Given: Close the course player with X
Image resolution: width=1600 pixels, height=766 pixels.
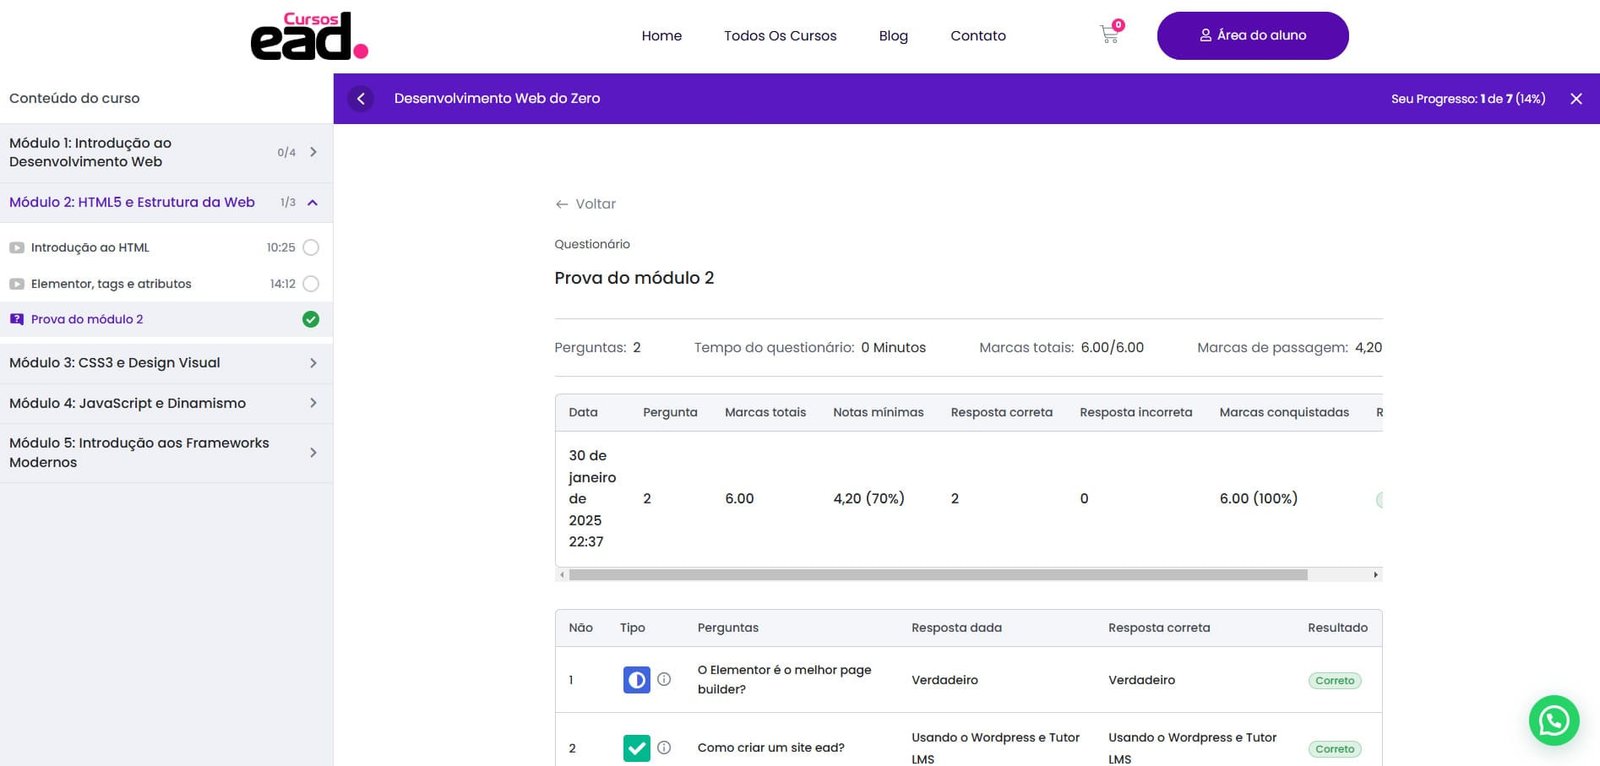Looking at the screenshot, I should coord(1576,99).
